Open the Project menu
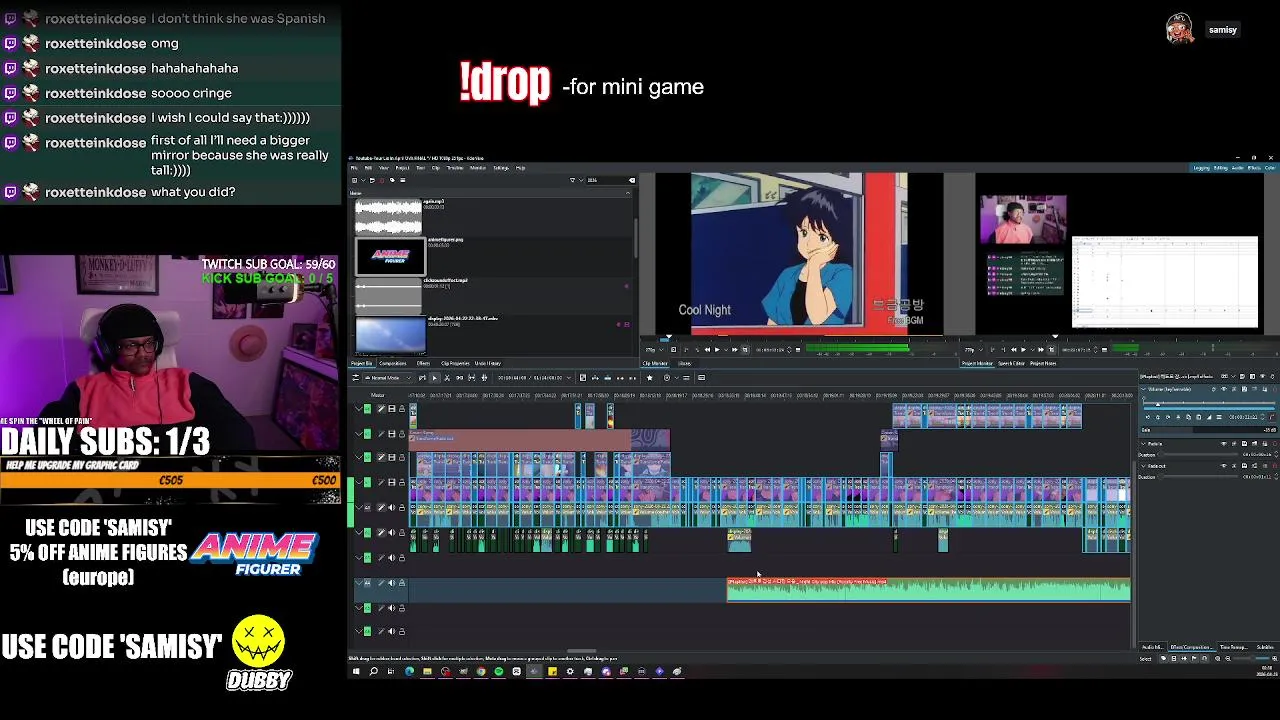1280x720 pixels. [x=402, y=168]
